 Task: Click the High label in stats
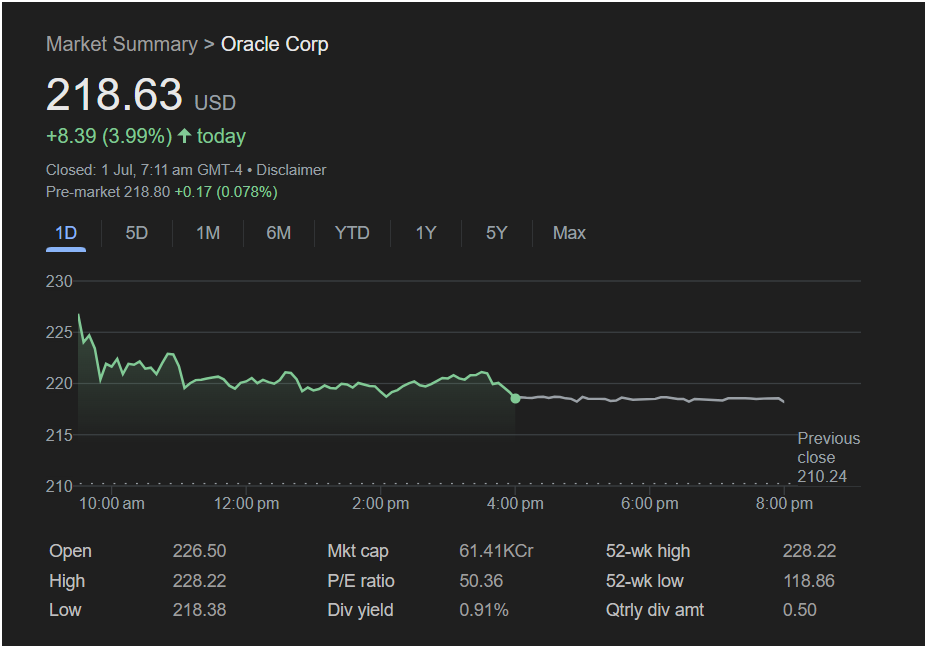[67, 581]
